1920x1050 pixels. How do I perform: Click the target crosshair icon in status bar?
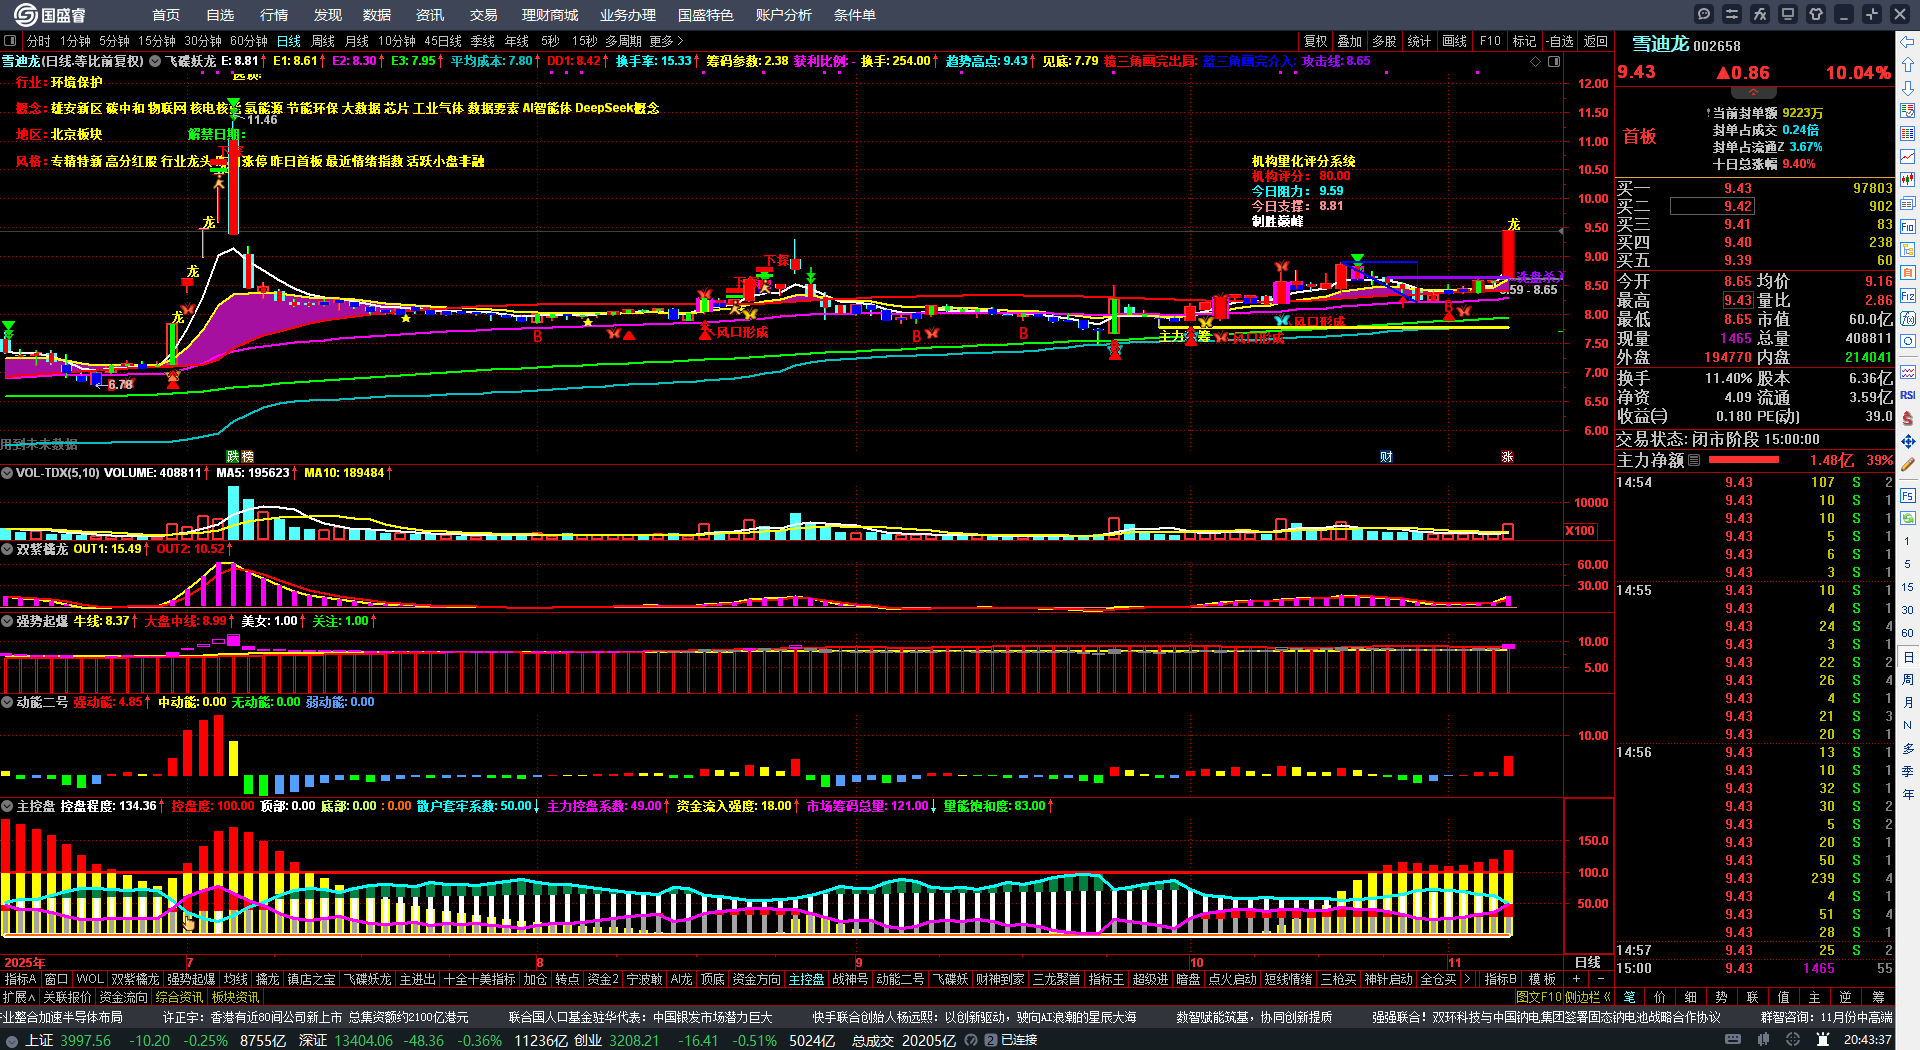pos(1795,1040)
